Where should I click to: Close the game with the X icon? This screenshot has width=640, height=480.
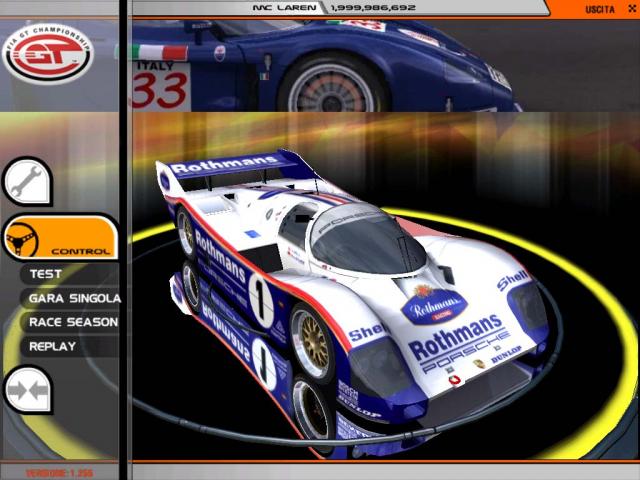[x=632, y=8]
